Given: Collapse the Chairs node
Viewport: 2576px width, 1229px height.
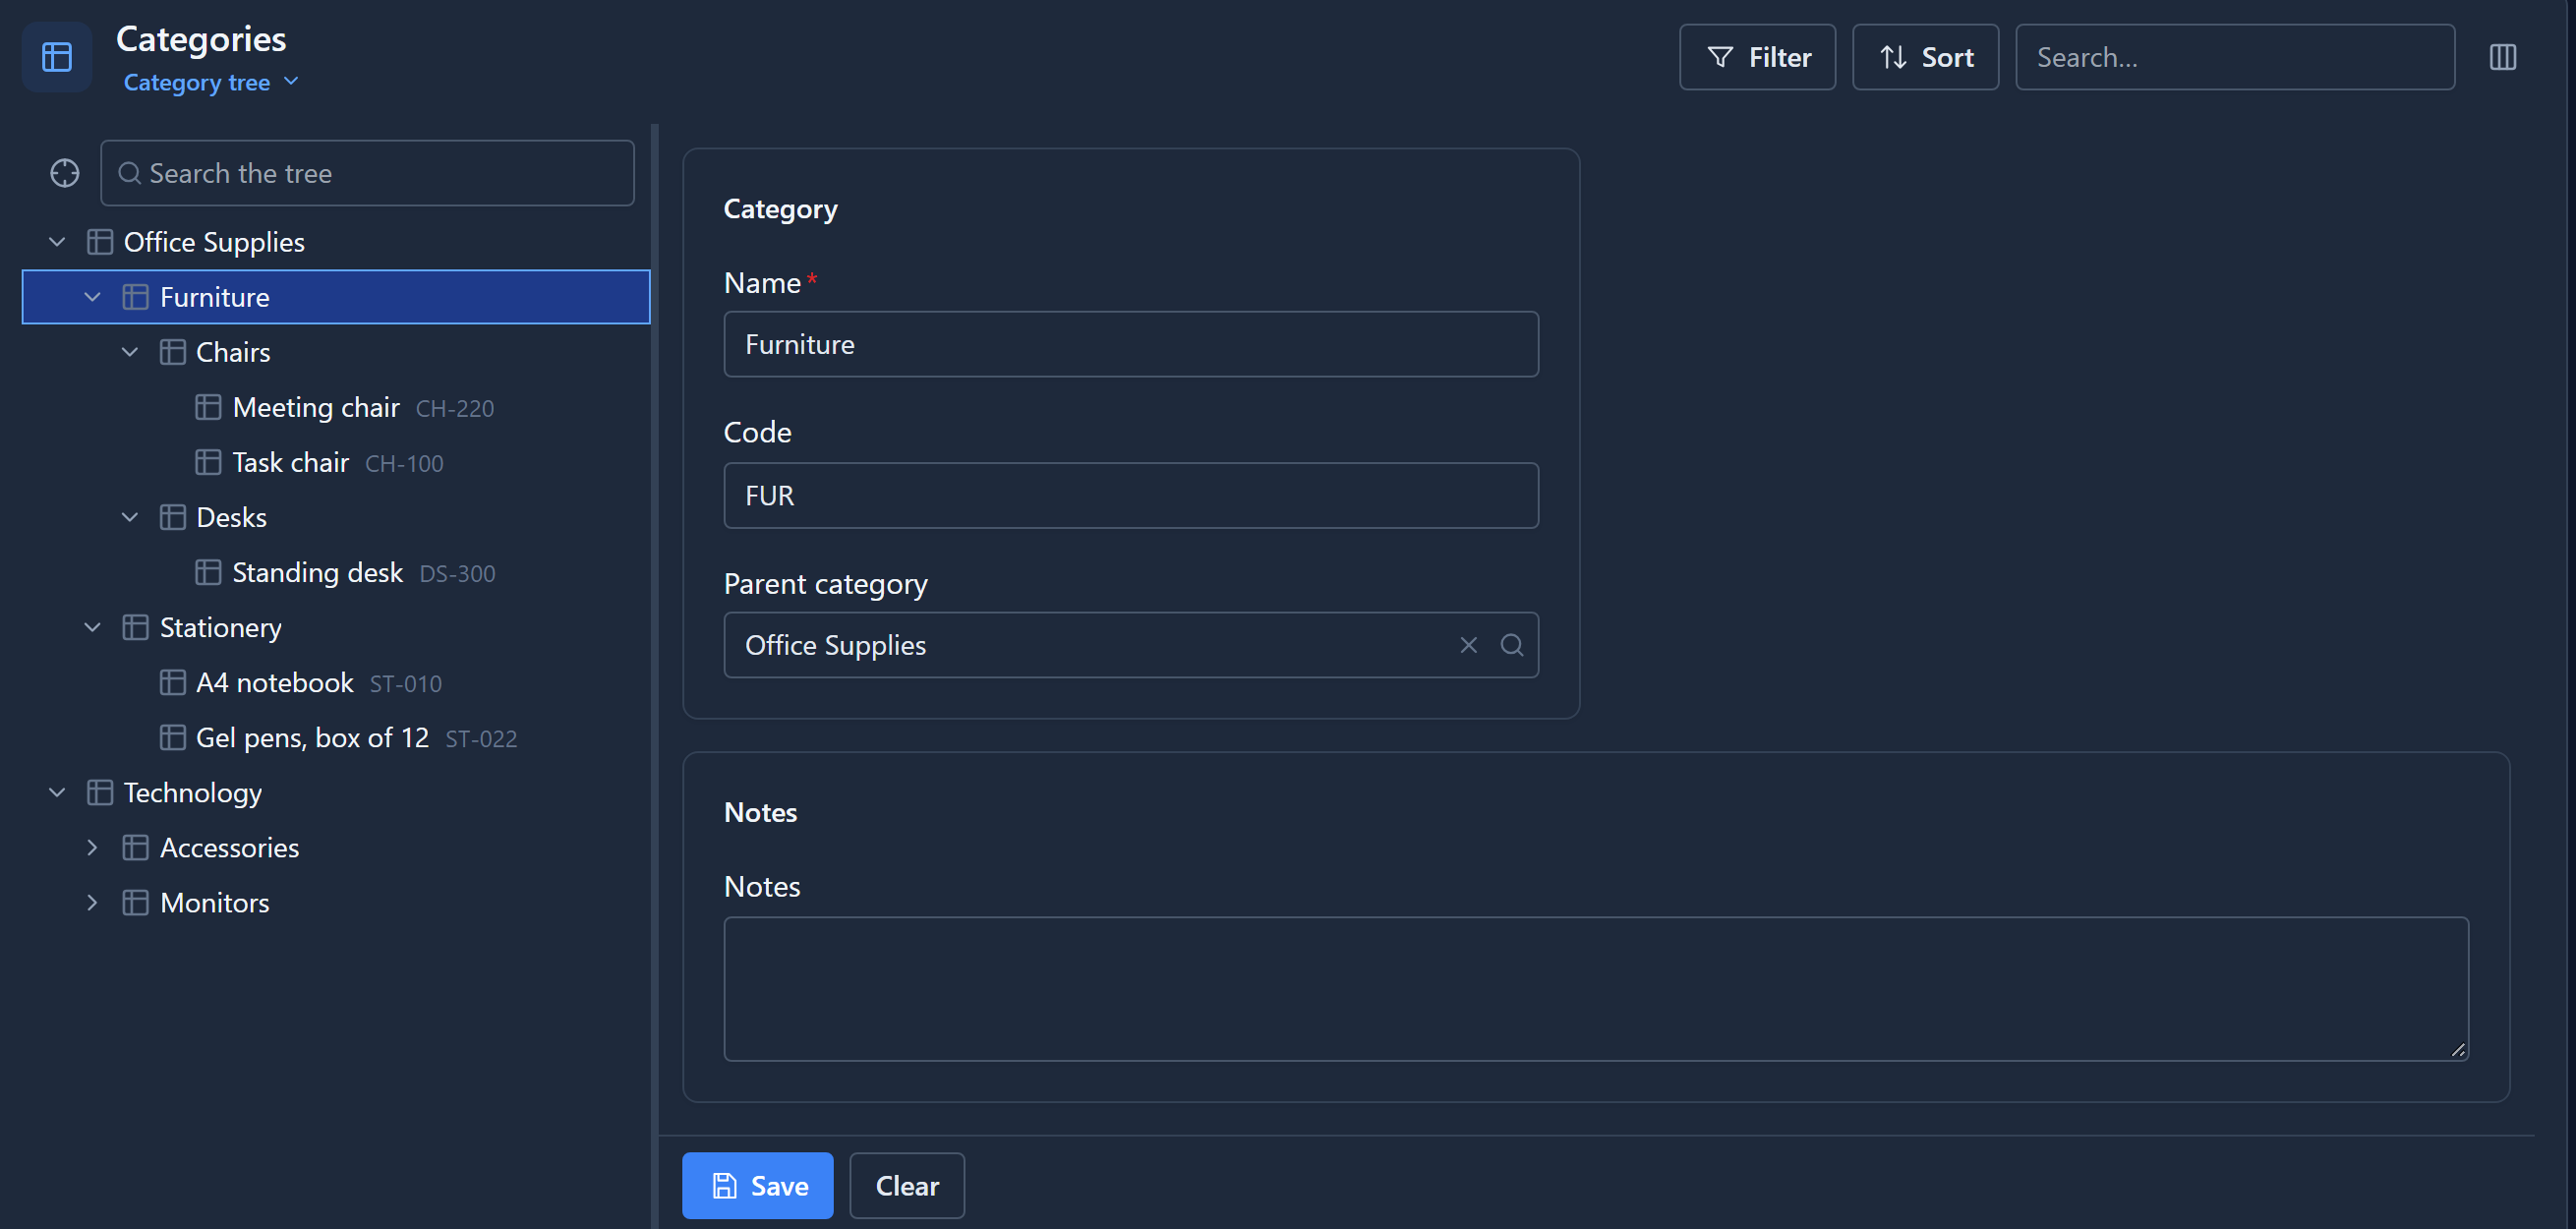Looking at the screenshot, I should (x=129, y=352).
